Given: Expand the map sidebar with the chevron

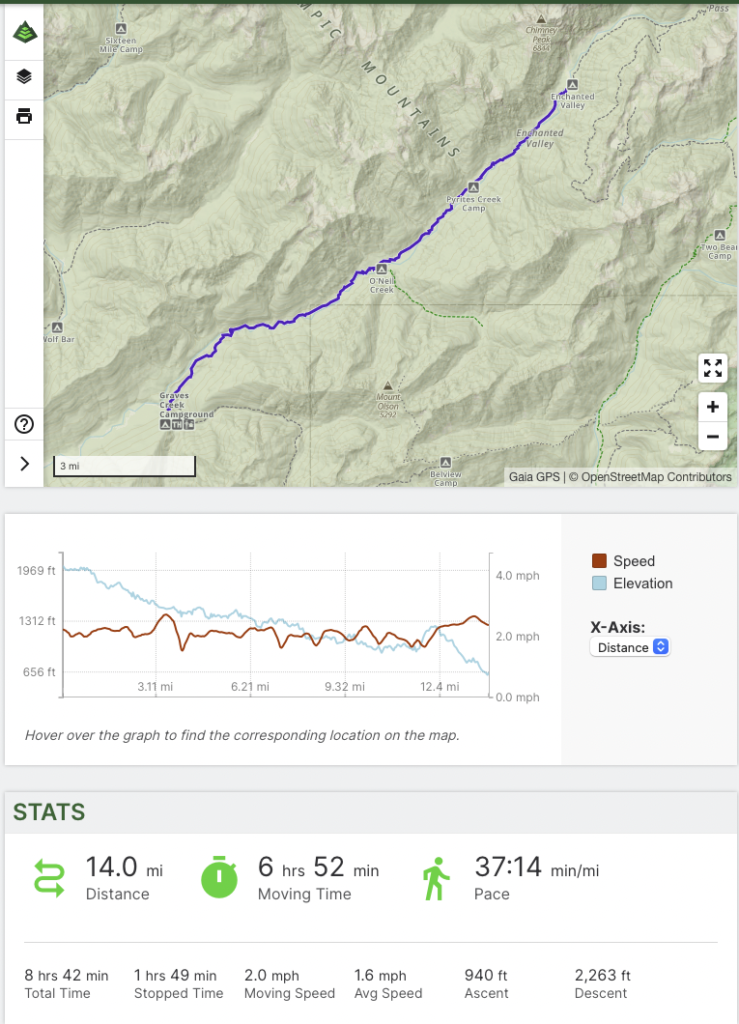Looking at the screenshot, I should click(24, 464).
